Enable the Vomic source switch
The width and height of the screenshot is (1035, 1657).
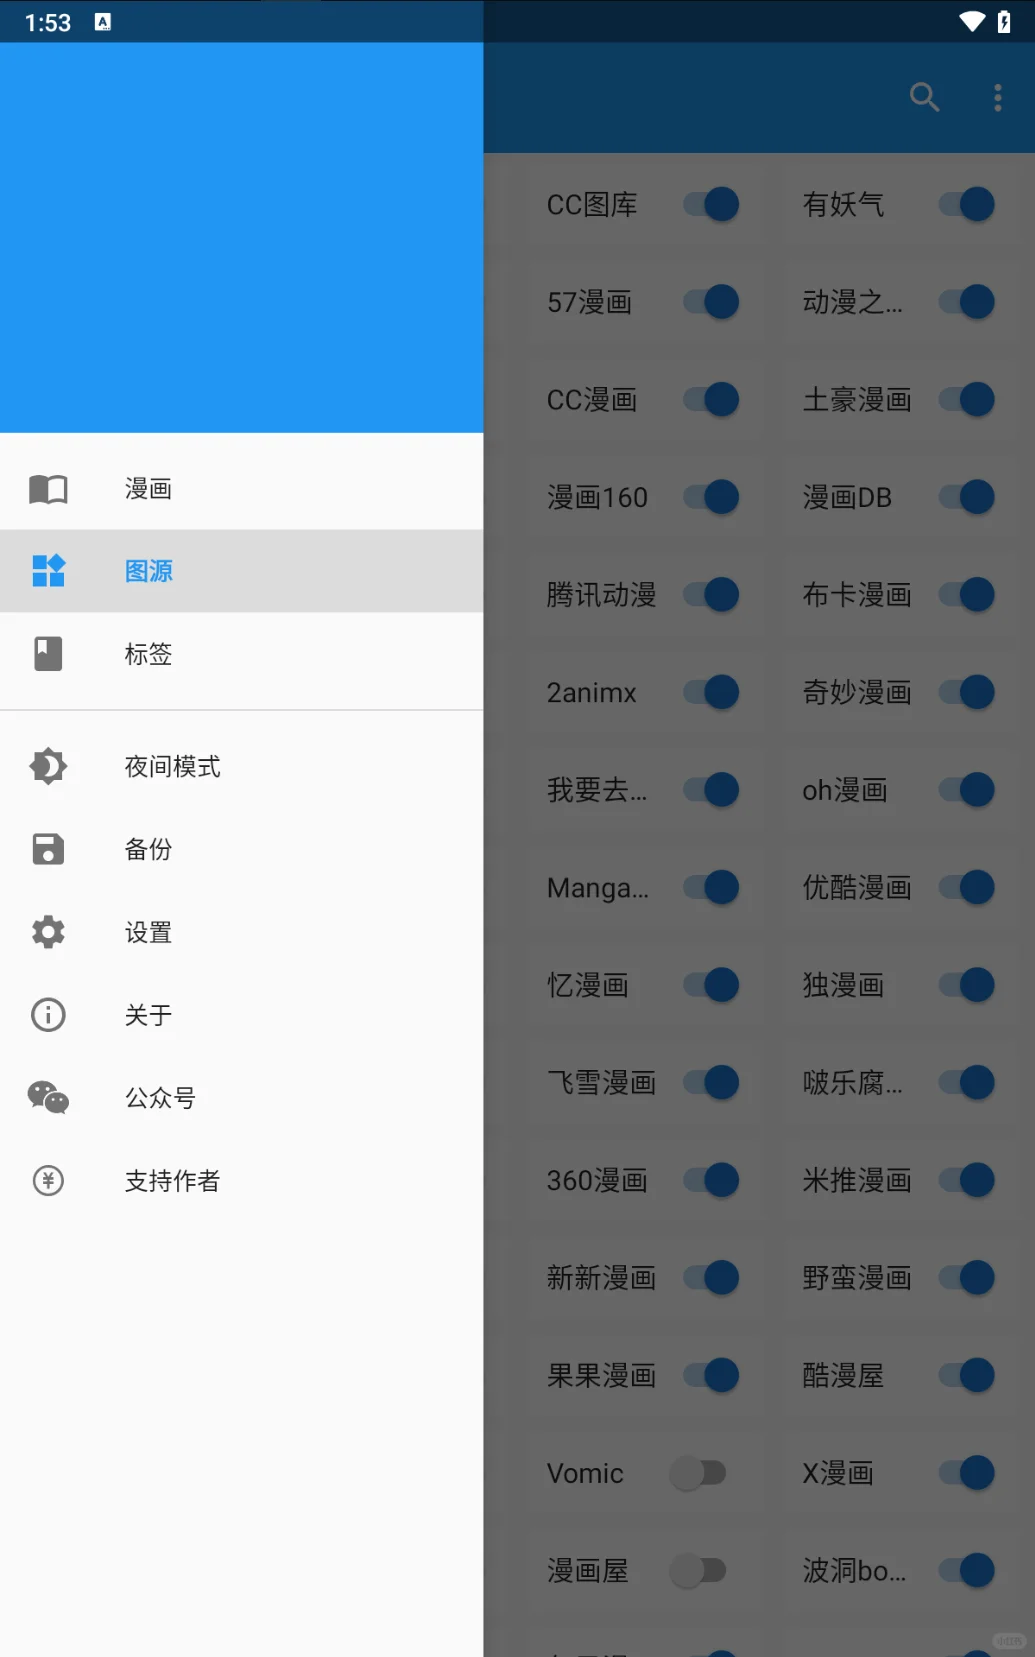pos(698,1473)
